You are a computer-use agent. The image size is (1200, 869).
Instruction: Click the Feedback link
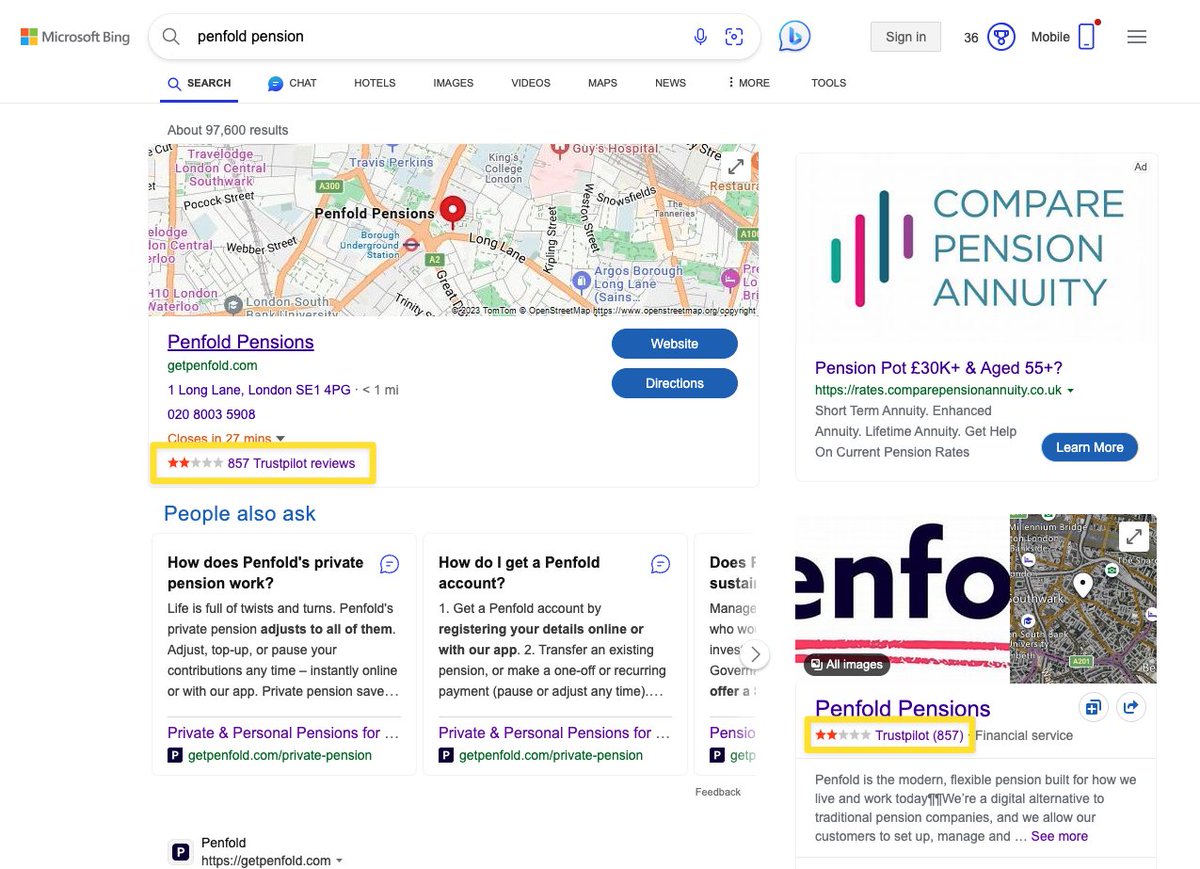(x=718, y=792)
